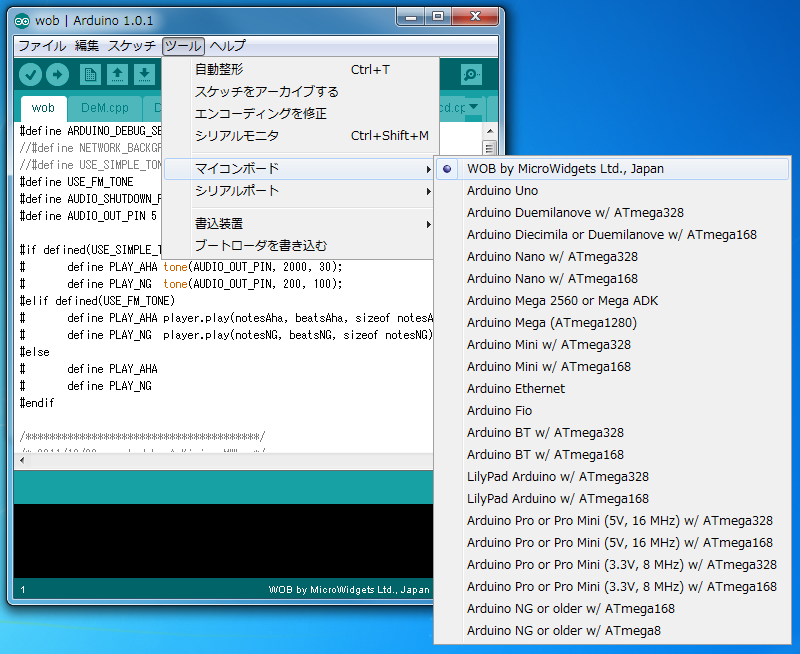Select Pro Mini (3.3V, 8 MHz) w/ ATmega168
The image size is (800, 654).
612,587
